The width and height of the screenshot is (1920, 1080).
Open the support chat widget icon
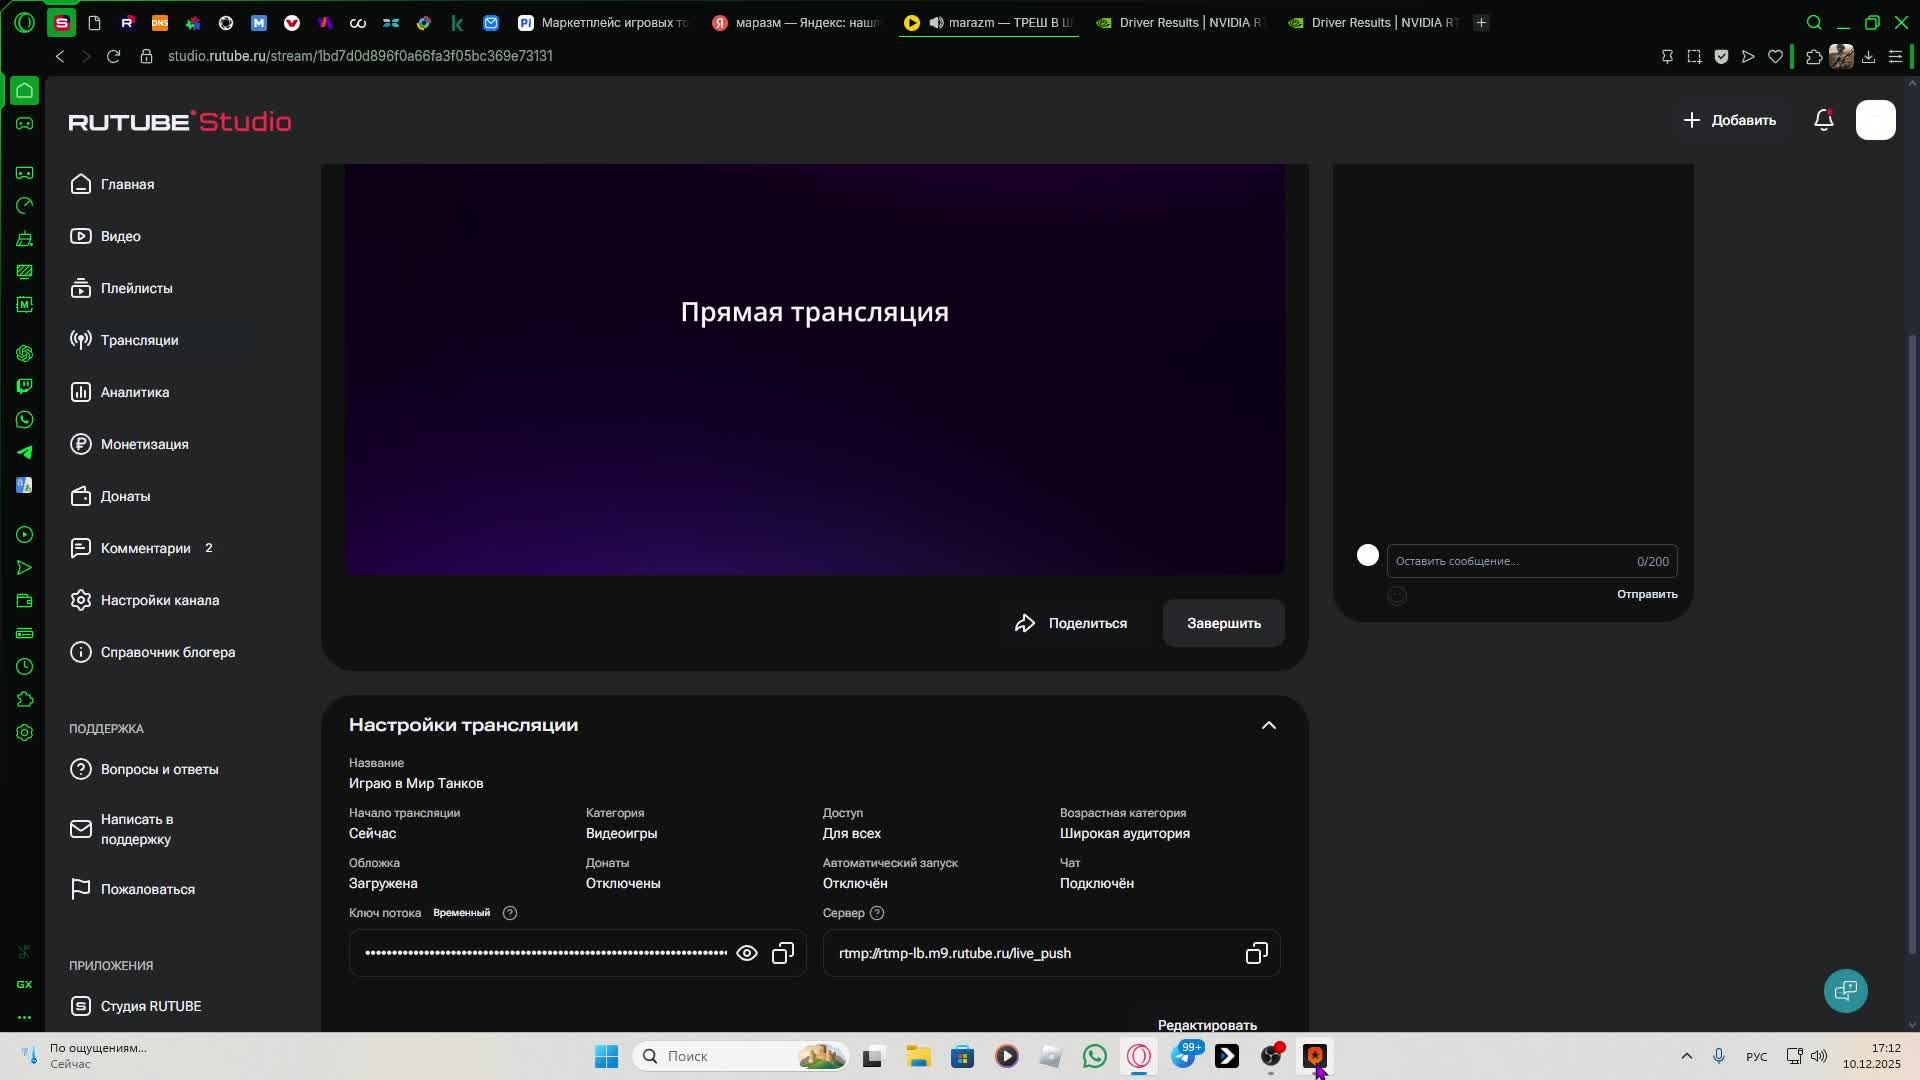pyautogui.click(x=1845, y=990)
